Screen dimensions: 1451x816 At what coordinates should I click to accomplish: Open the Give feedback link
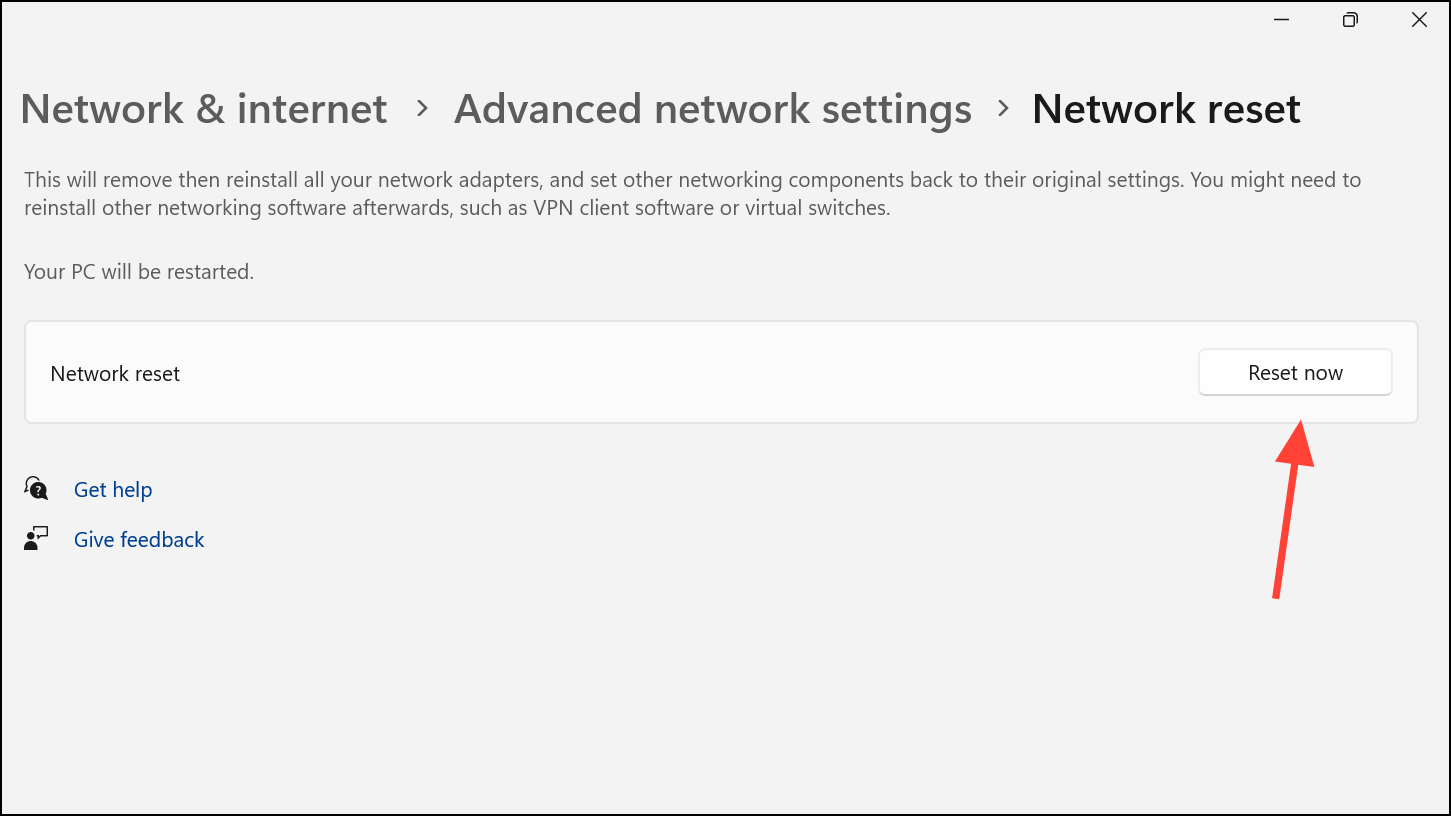coord(139,540)
